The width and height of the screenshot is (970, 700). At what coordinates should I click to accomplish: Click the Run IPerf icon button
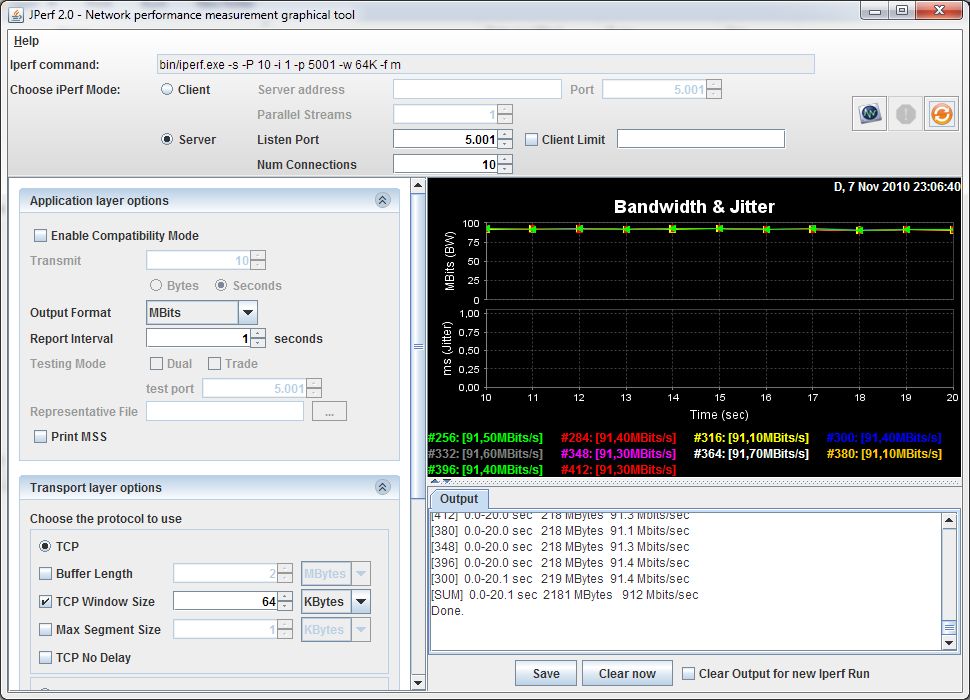point(870,114)
